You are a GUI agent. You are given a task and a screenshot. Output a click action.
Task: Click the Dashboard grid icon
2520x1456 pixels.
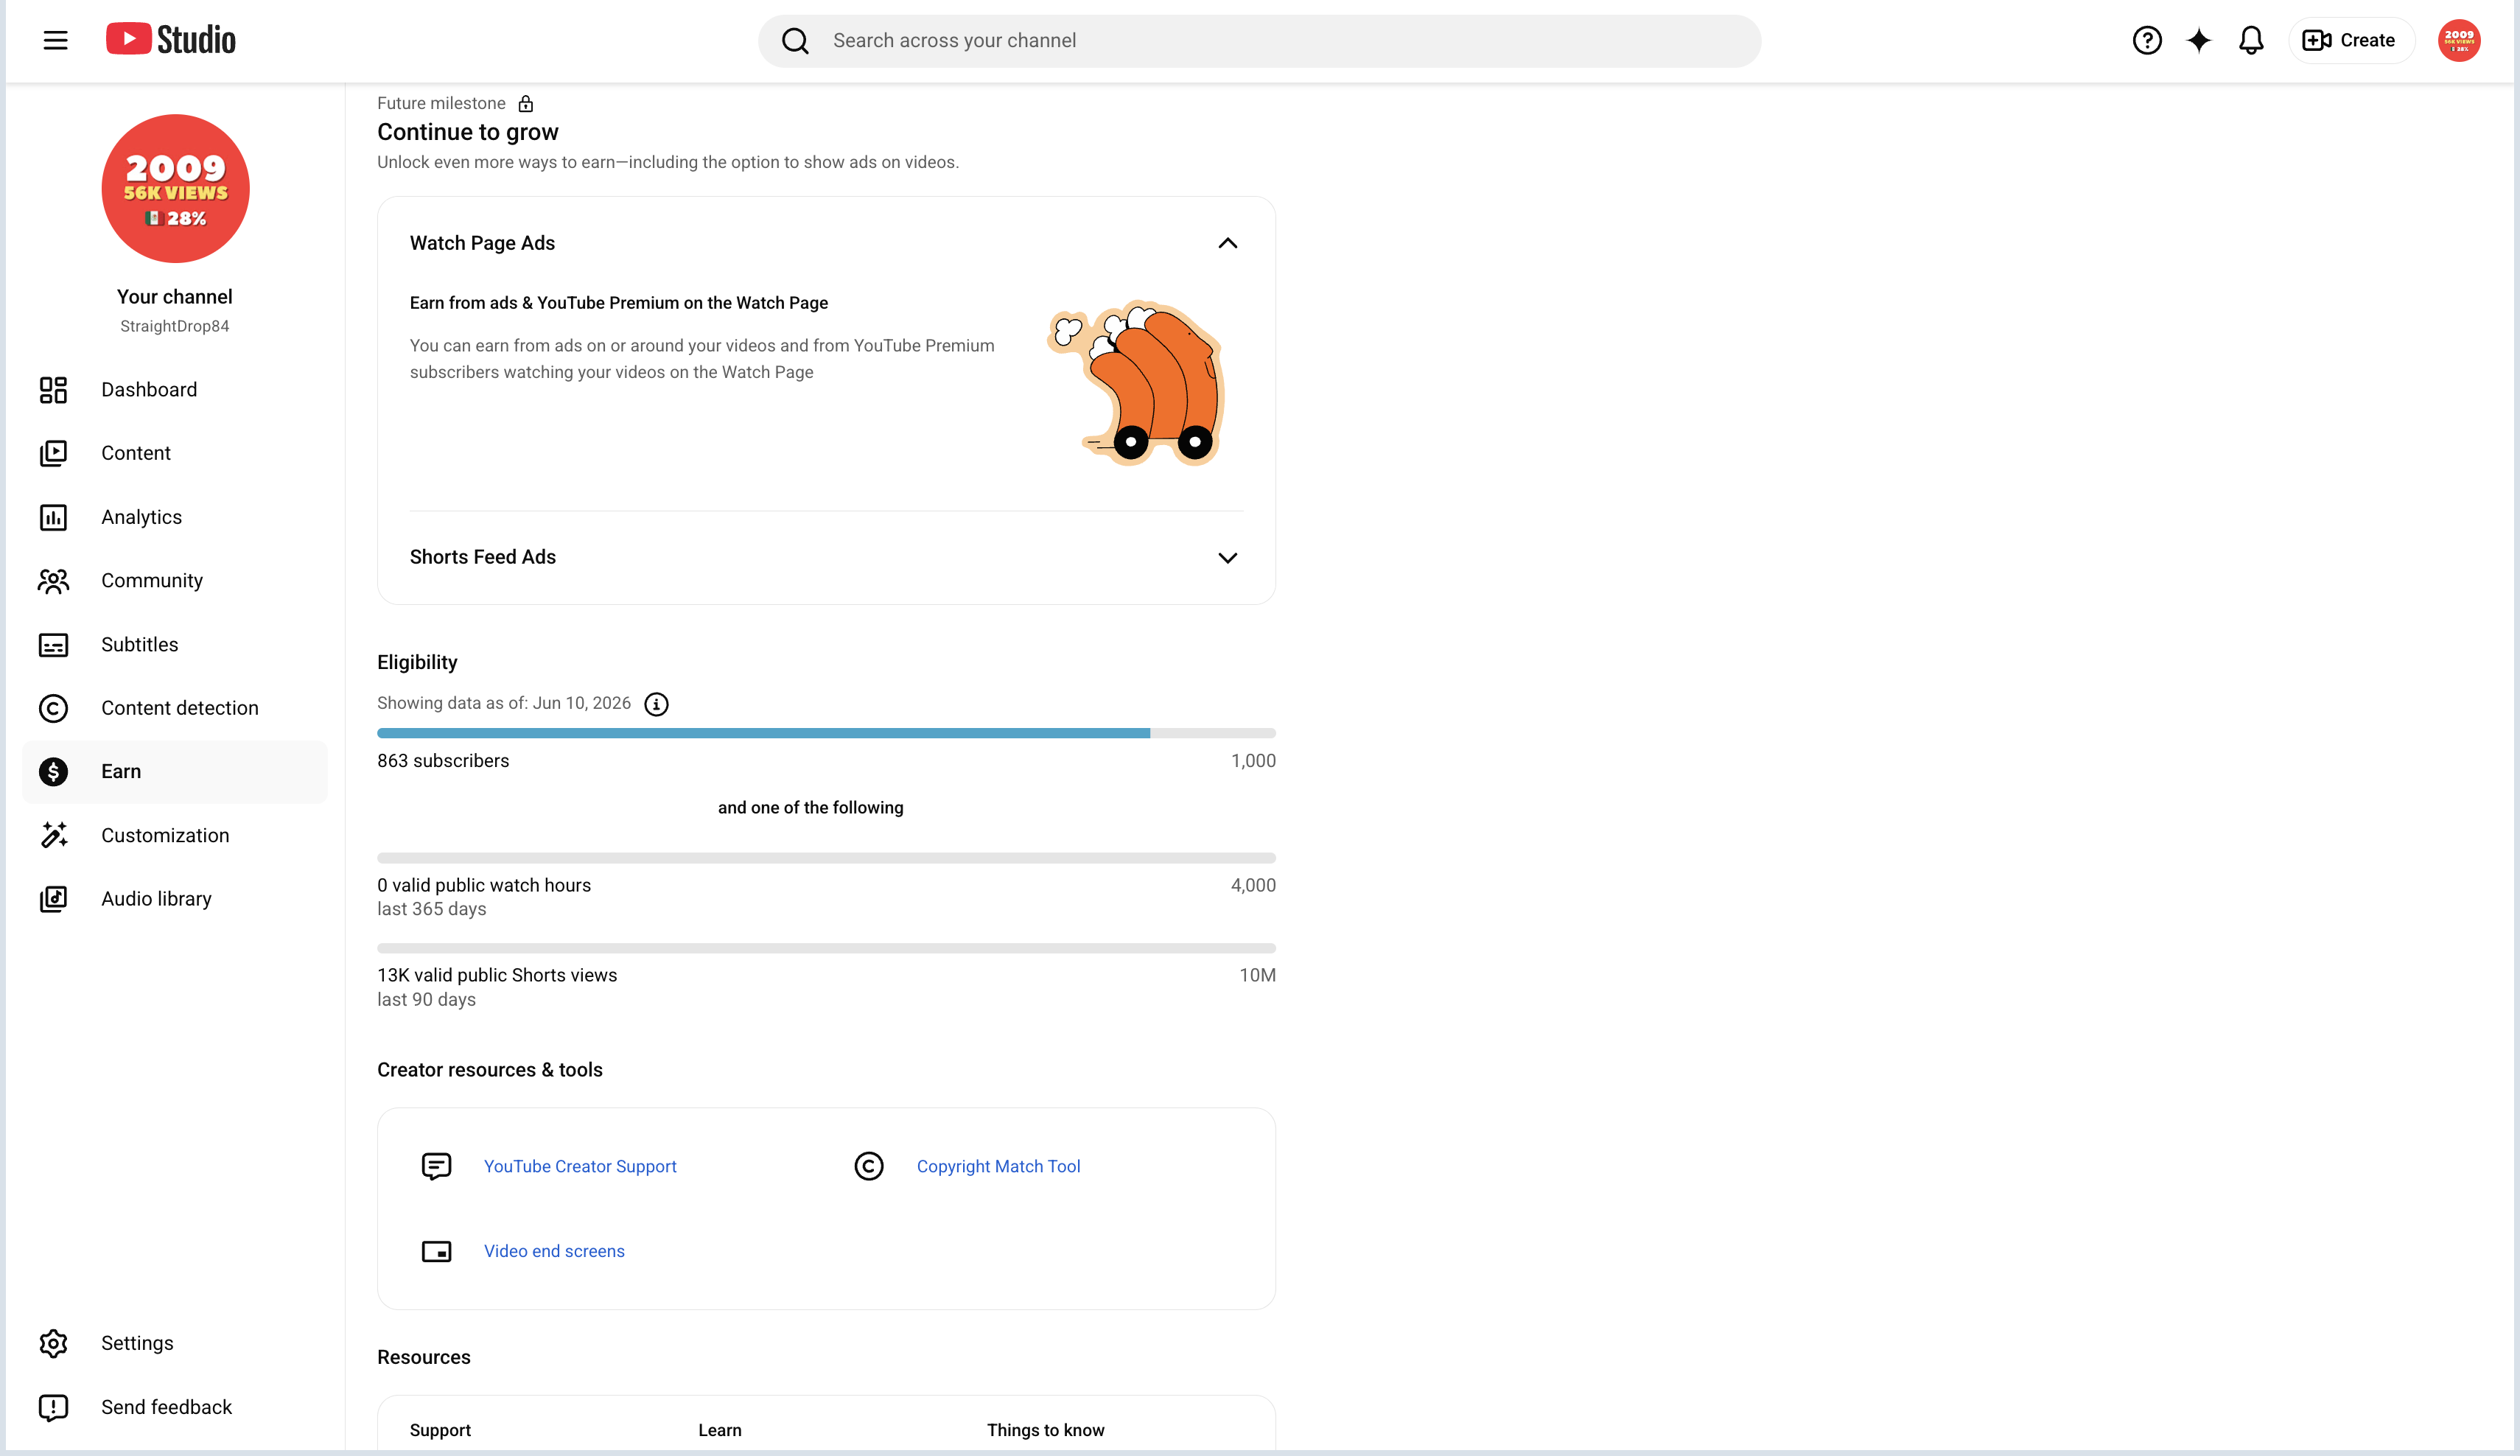(x=53, y=390)
